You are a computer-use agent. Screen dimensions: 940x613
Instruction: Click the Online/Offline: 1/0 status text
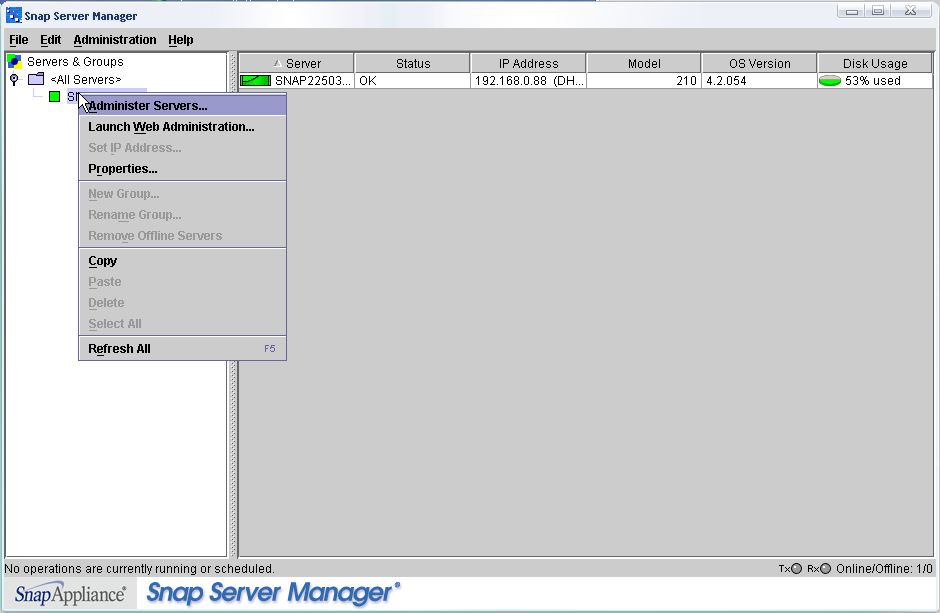pyautogui.click(x=884, y=569)
